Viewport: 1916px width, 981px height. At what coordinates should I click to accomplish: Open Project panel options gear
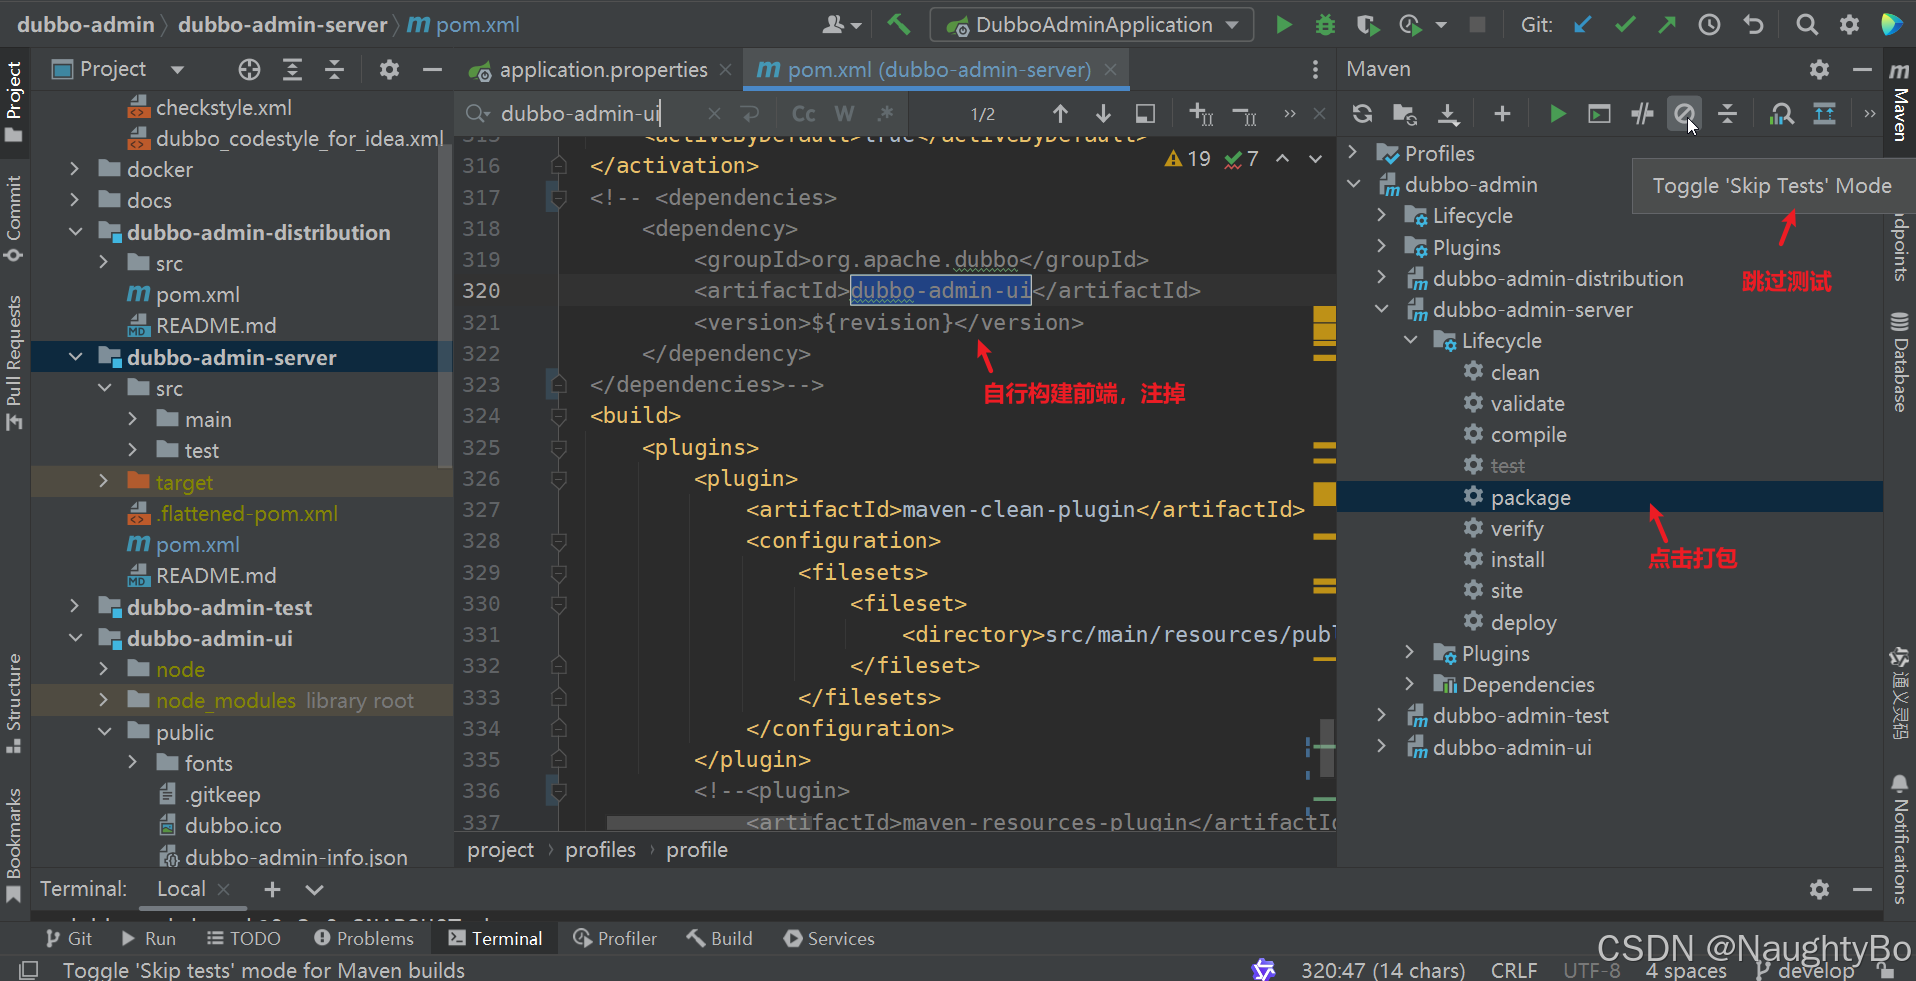tap(389, 69)
